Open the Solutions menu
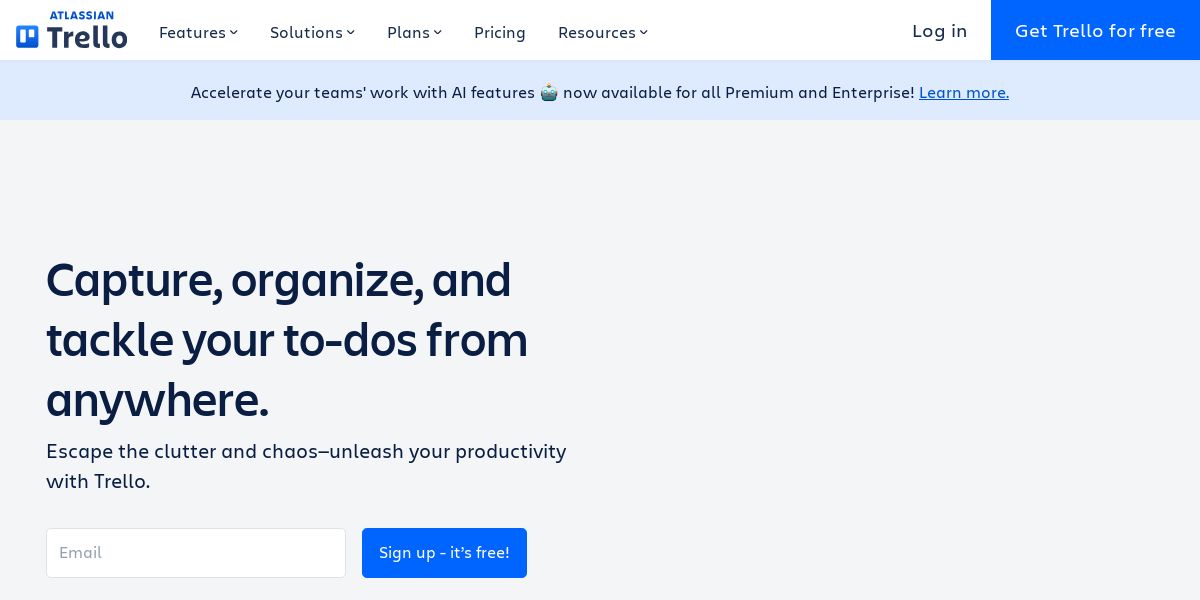1200x600 pixels. (306, 33)
